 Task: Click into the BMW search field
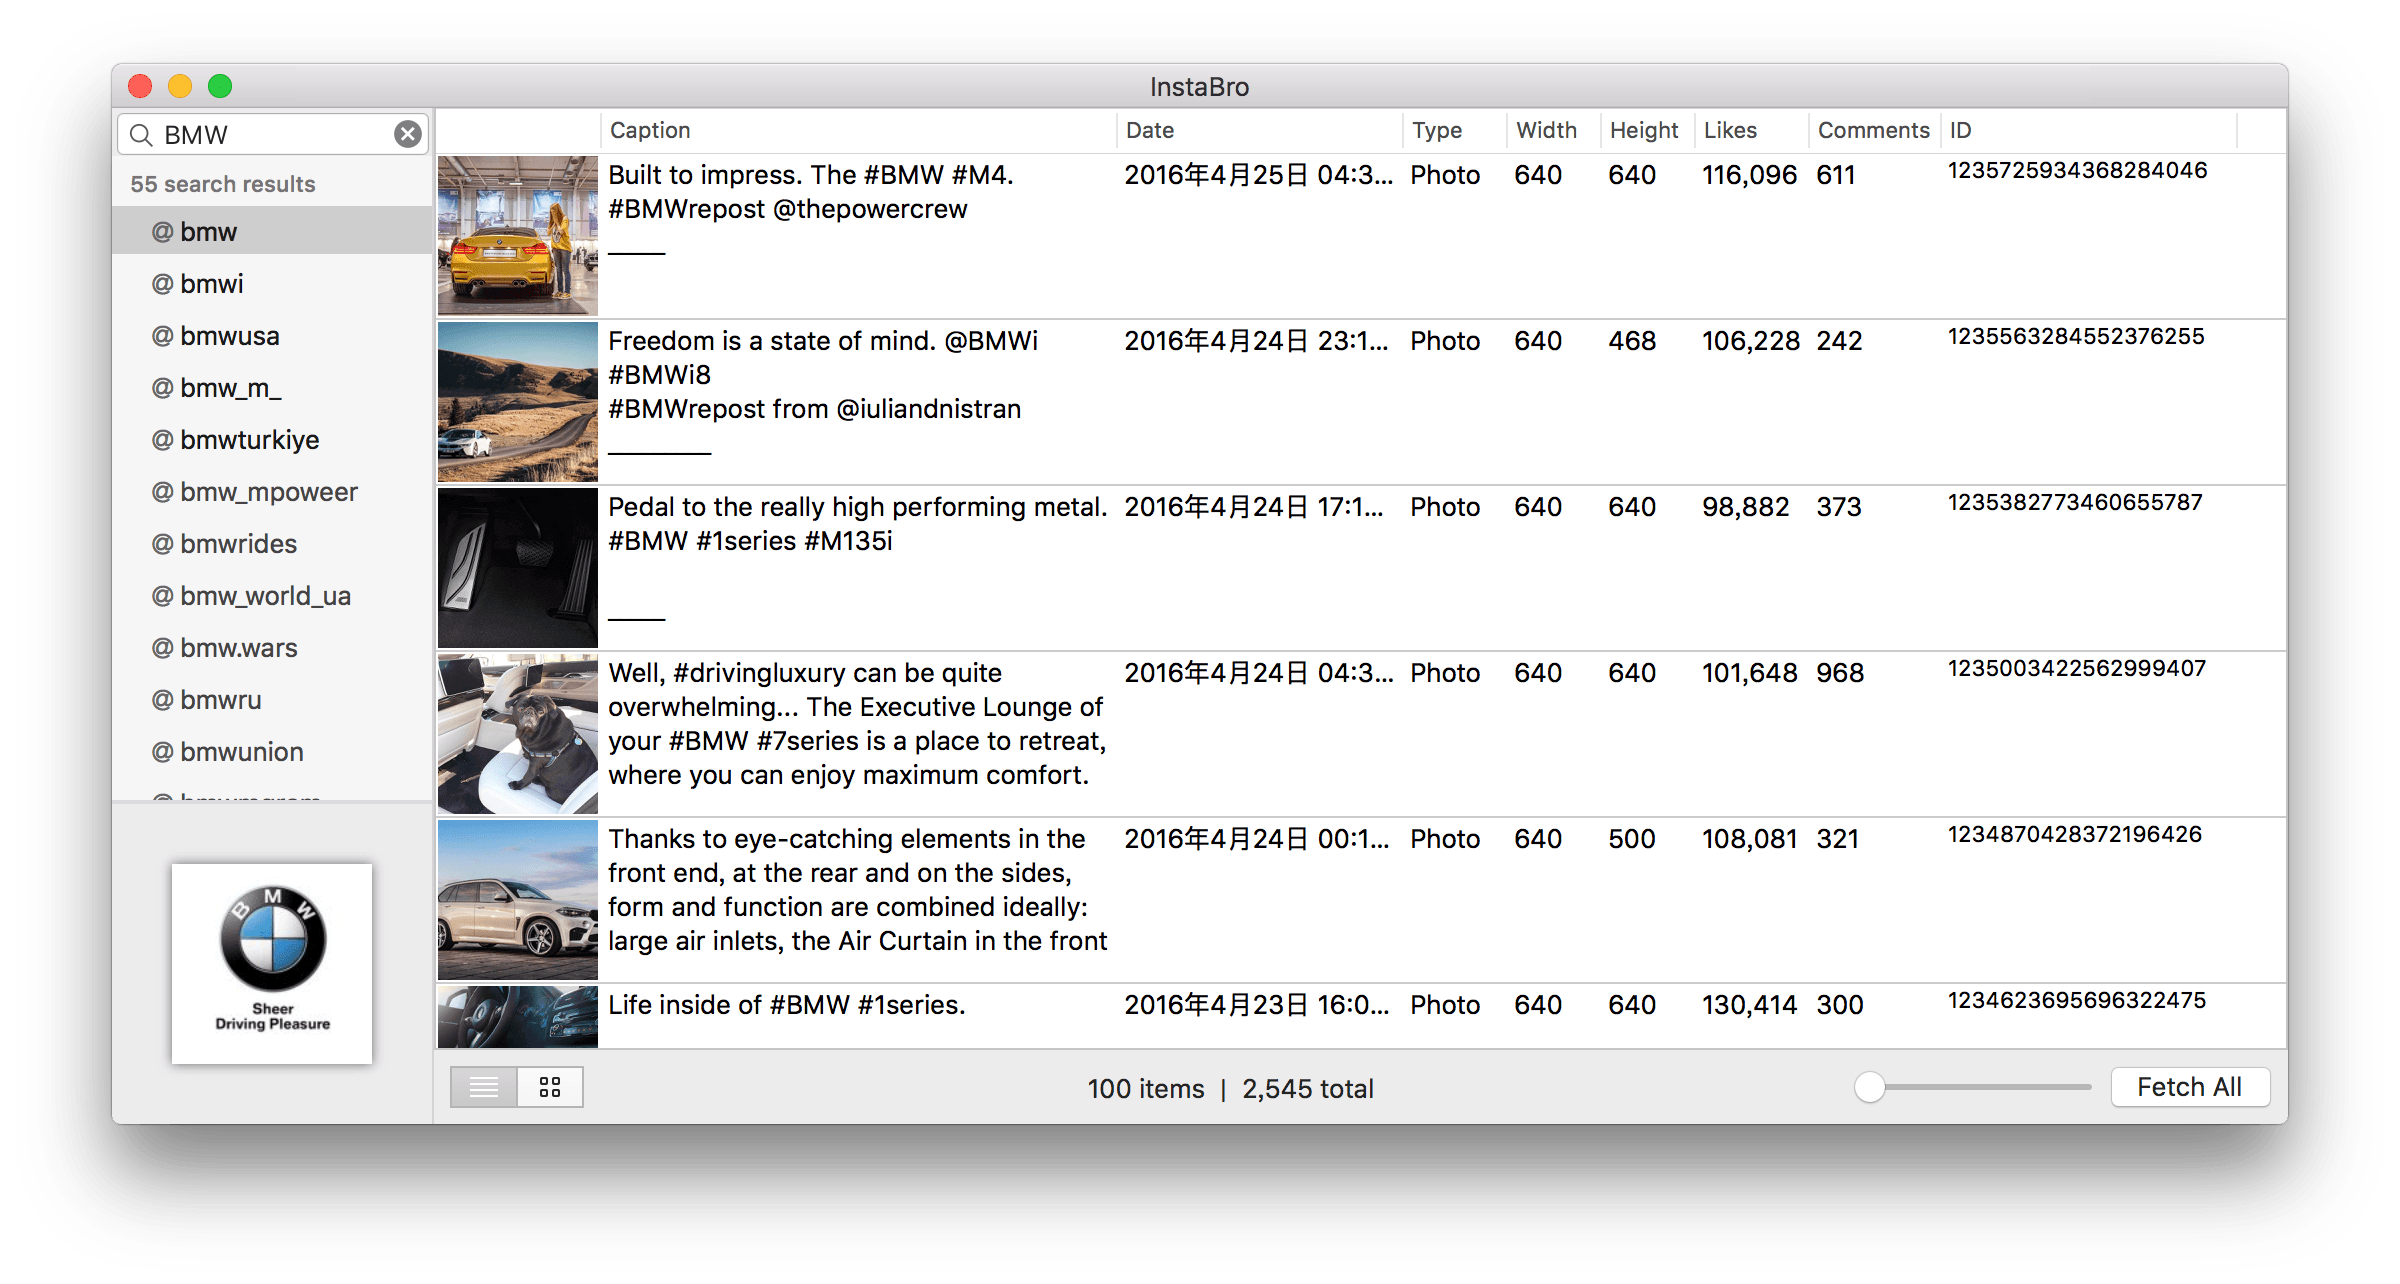point(273,134)
